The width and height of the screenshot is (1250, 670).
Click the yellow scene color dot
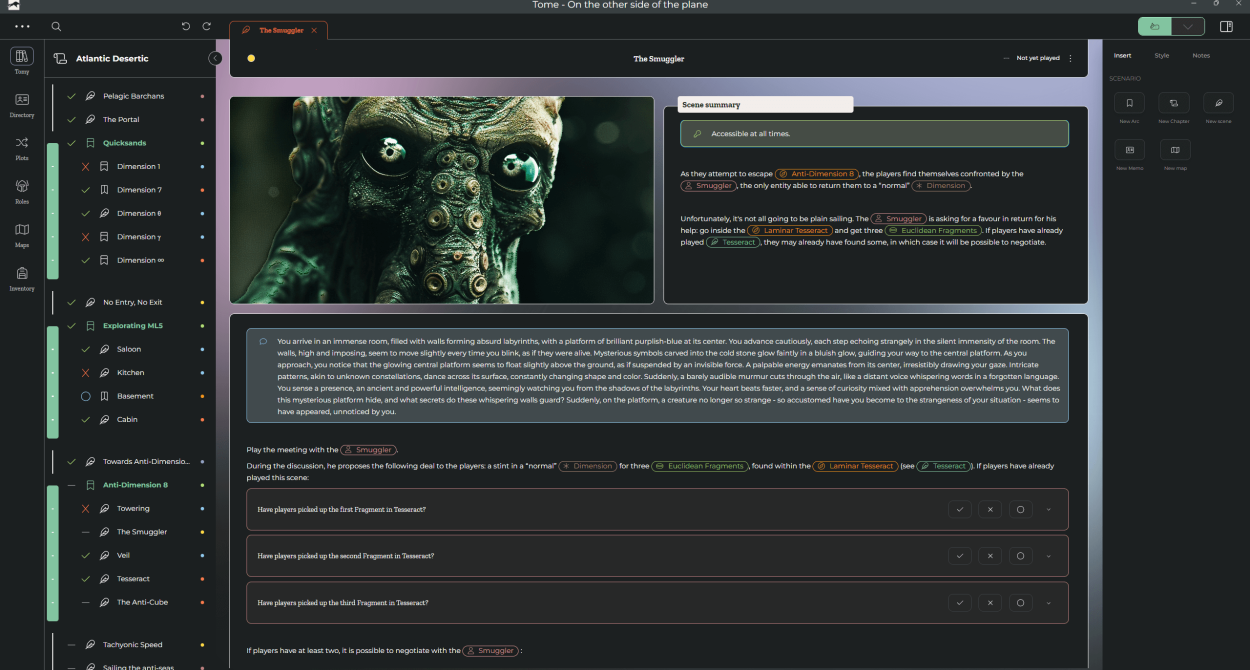(x=251, y=59)
